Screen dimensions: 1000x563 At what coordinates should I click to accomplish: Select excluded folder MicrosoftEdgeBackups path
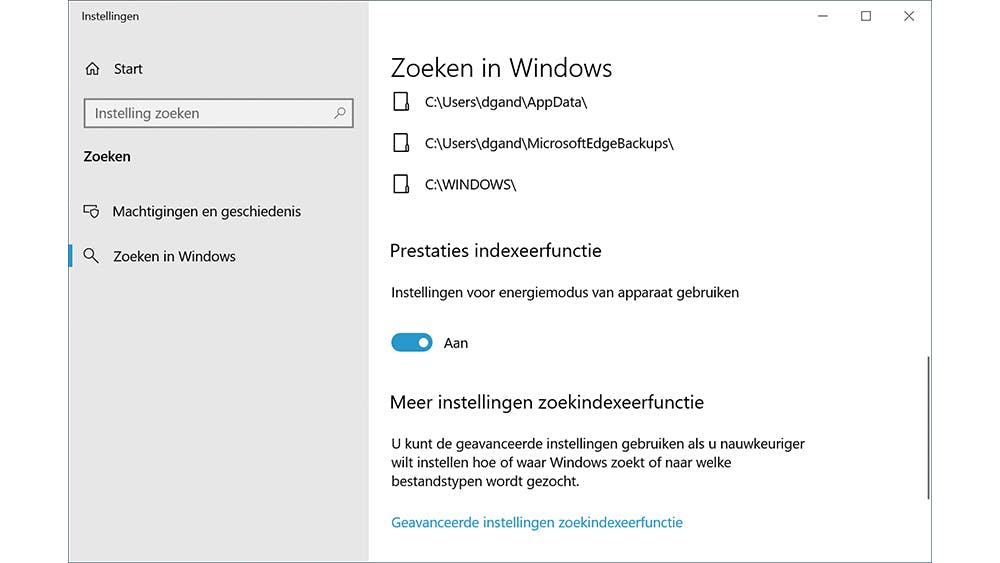(x=549, y=143)
